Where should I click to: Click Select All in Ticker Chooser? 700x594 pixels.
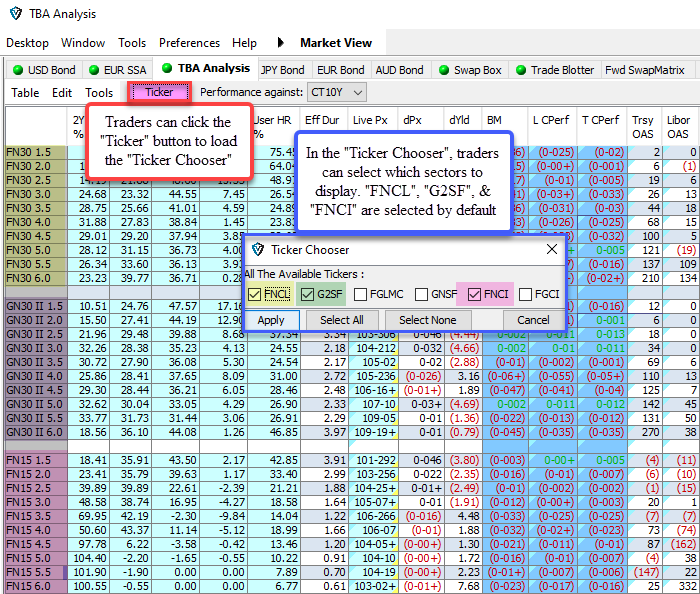(342, 320)
